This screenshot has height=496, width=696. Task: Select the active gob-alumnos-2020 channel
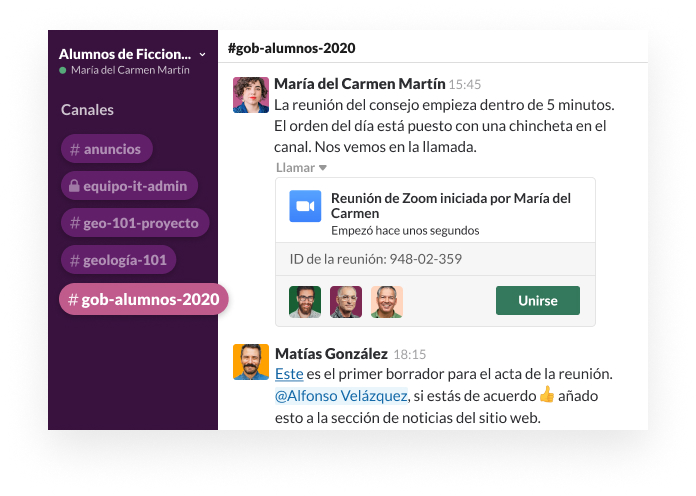[143, 299]
